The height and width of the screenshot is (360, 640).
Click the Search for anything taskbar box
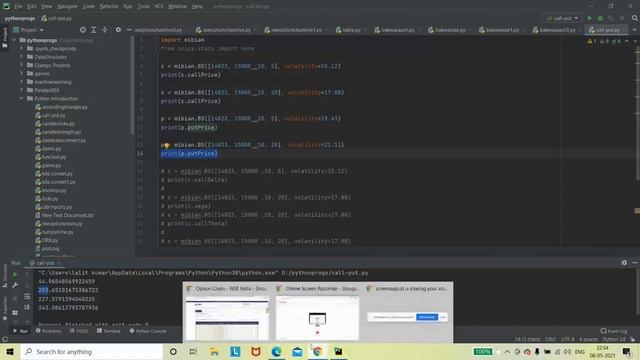point(92,351)
